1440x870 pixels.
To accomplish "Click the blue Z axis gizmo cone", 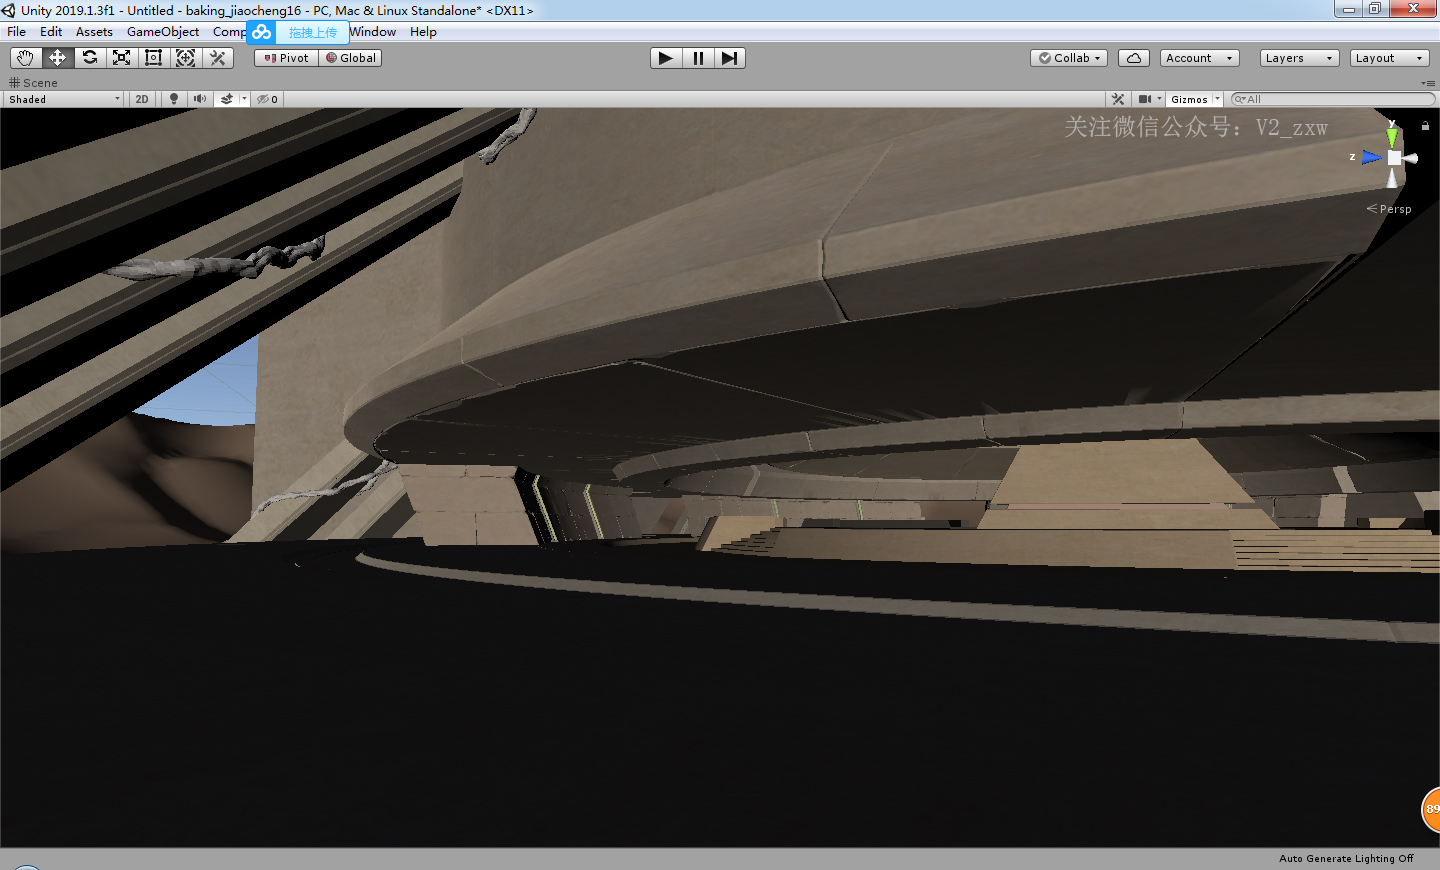I will tap(1372, 157).
